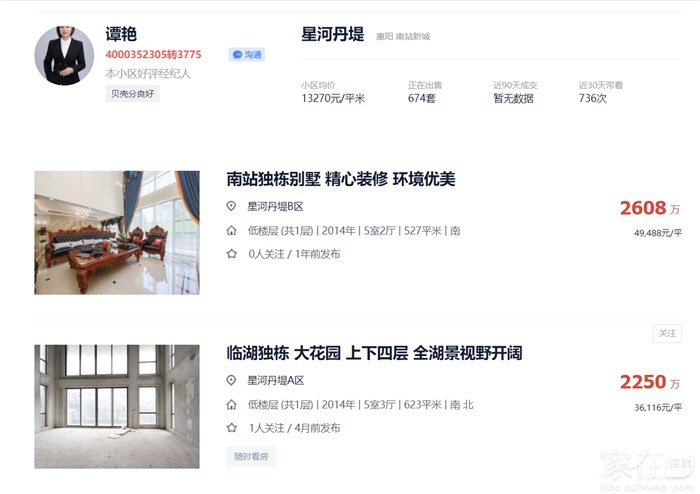
Task: Open listing 临湖独栋 大花园 上下四层
Action: click(x=374, y=353)
